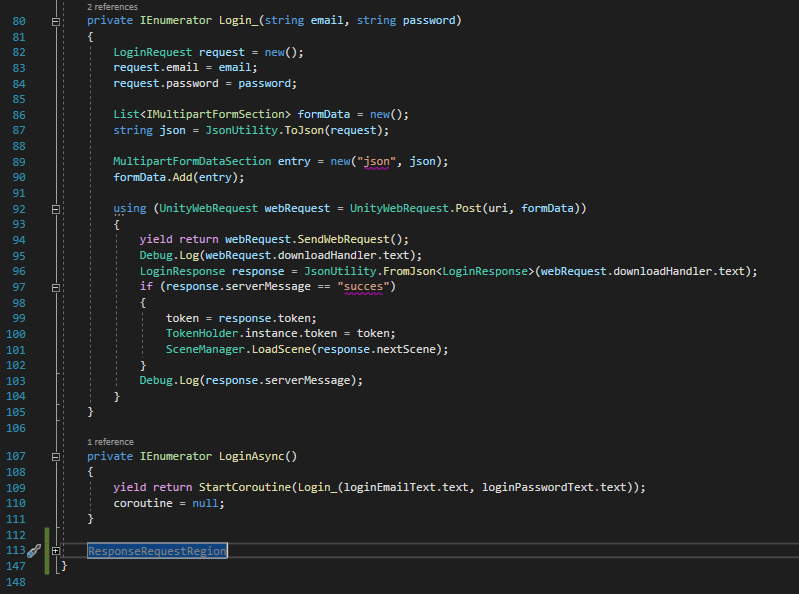799x594 pixels.
Task: Collapse the using UnityWebRequest block
Action: 55,208
